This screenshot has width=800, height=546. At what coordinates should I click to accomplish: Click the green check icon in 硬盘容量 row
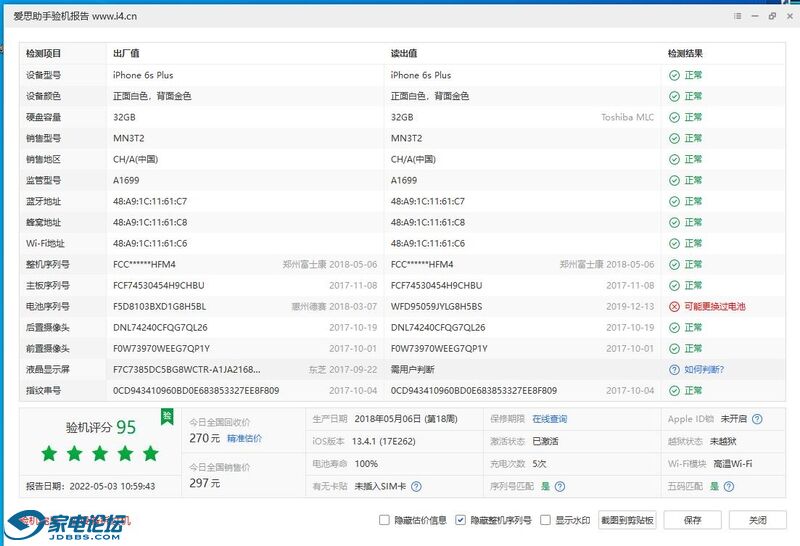674,117
